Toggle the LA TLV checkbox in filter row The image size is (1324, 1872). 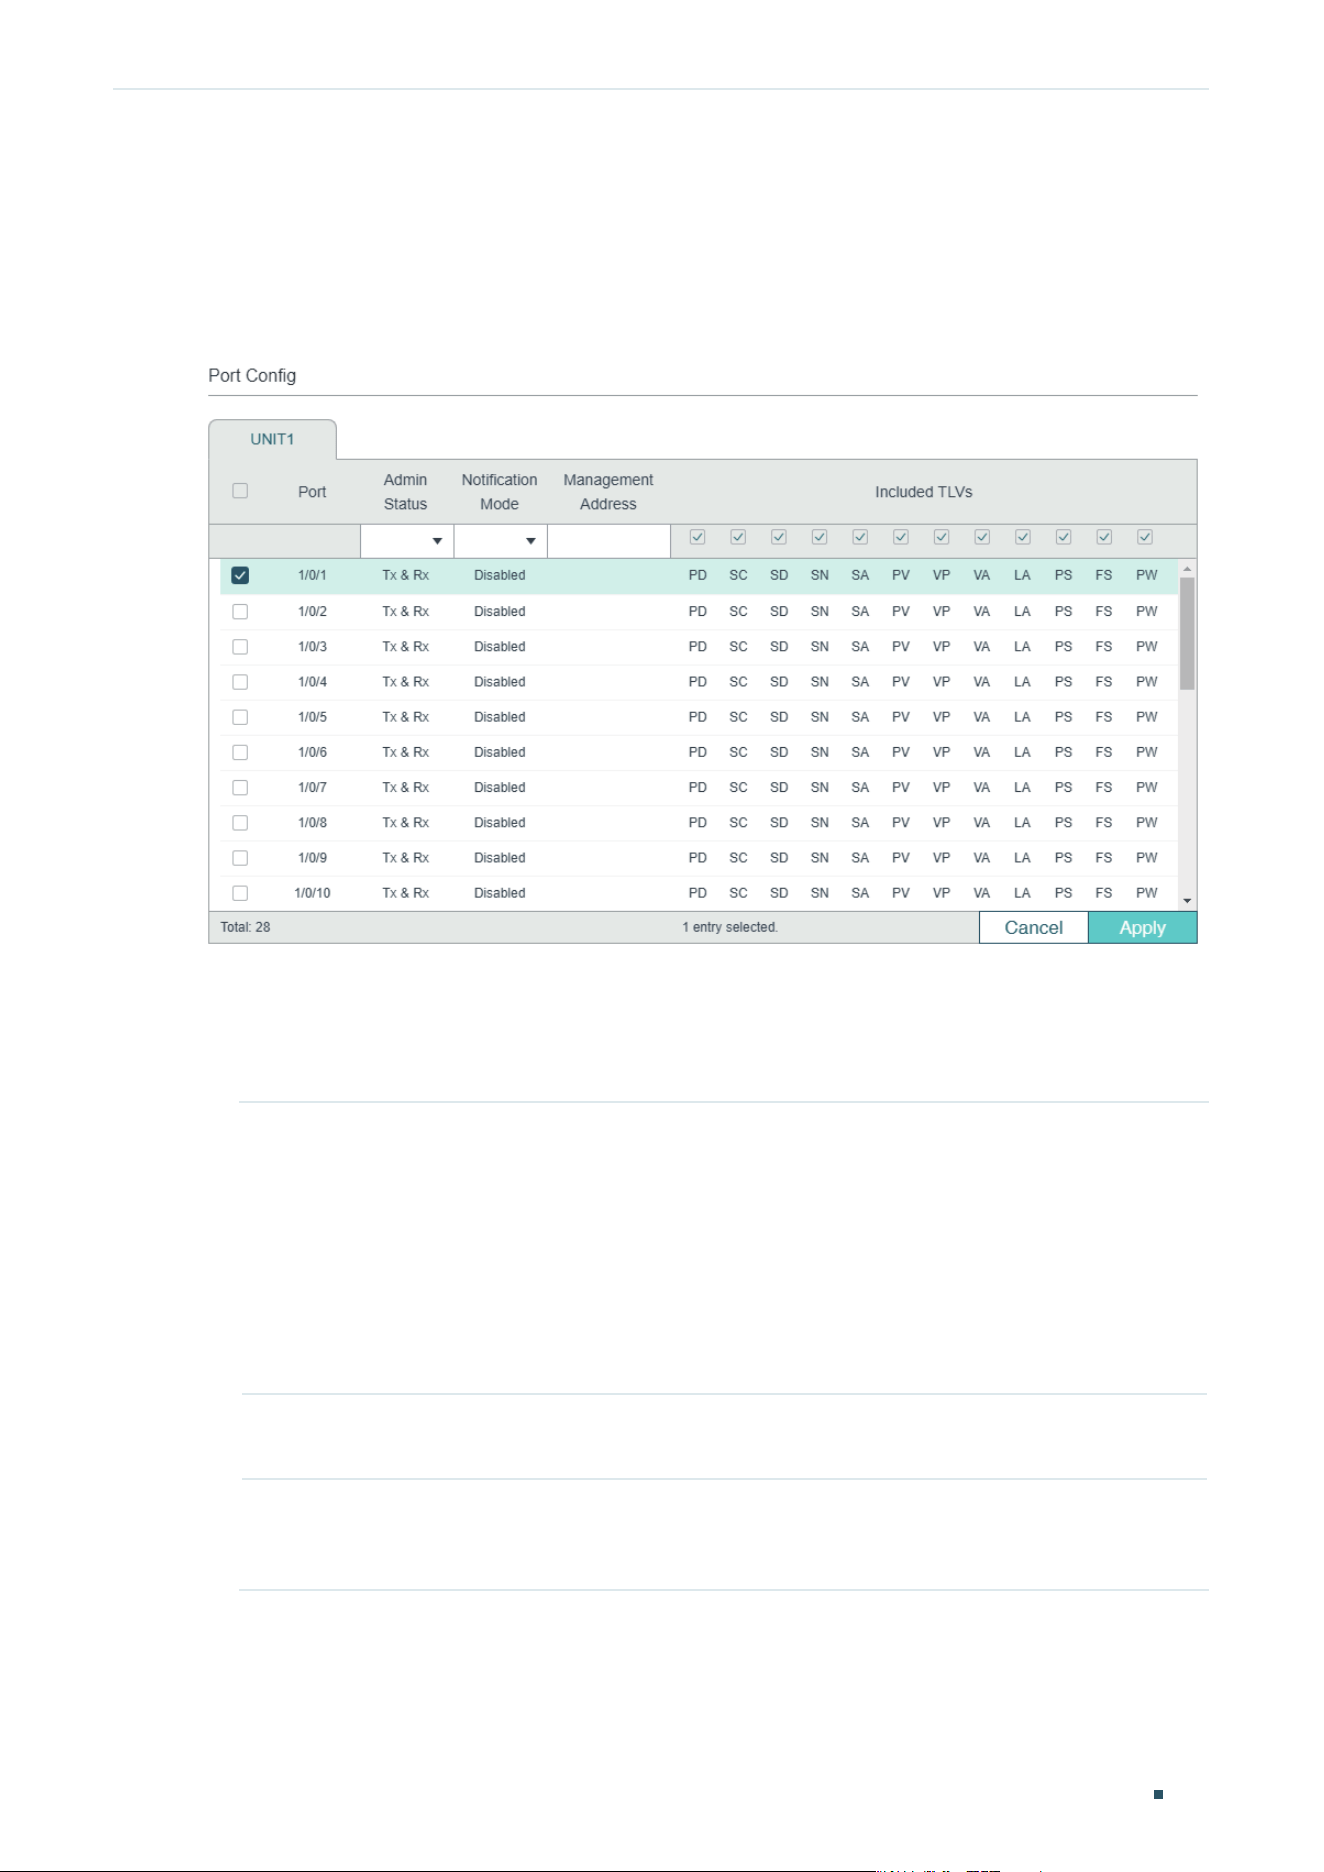(1023, 537)
